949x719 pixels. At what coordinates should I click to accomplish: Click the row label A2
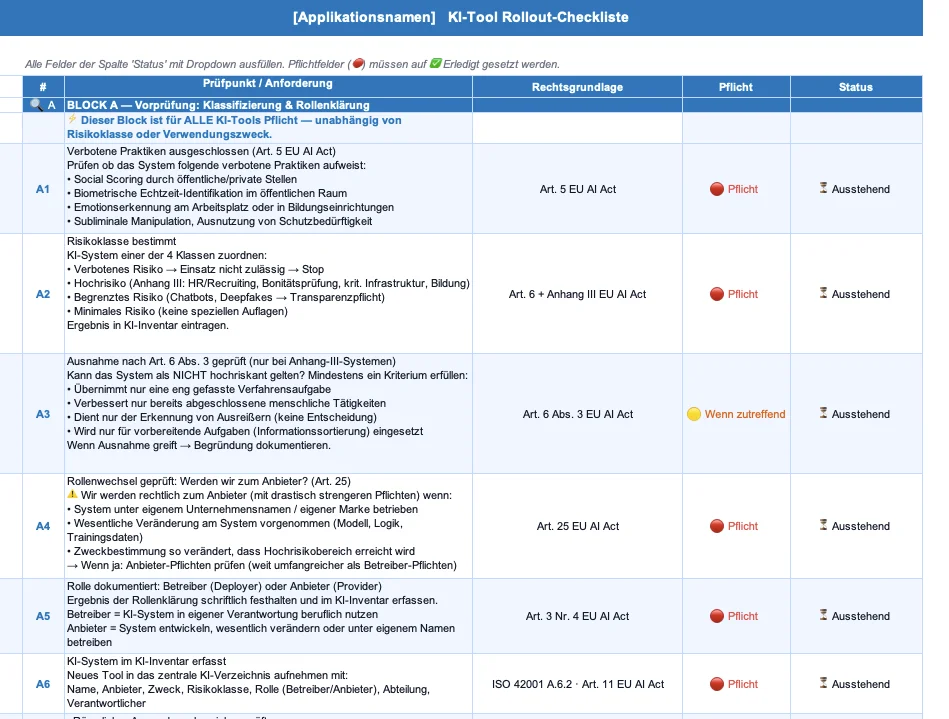(43, 294)
